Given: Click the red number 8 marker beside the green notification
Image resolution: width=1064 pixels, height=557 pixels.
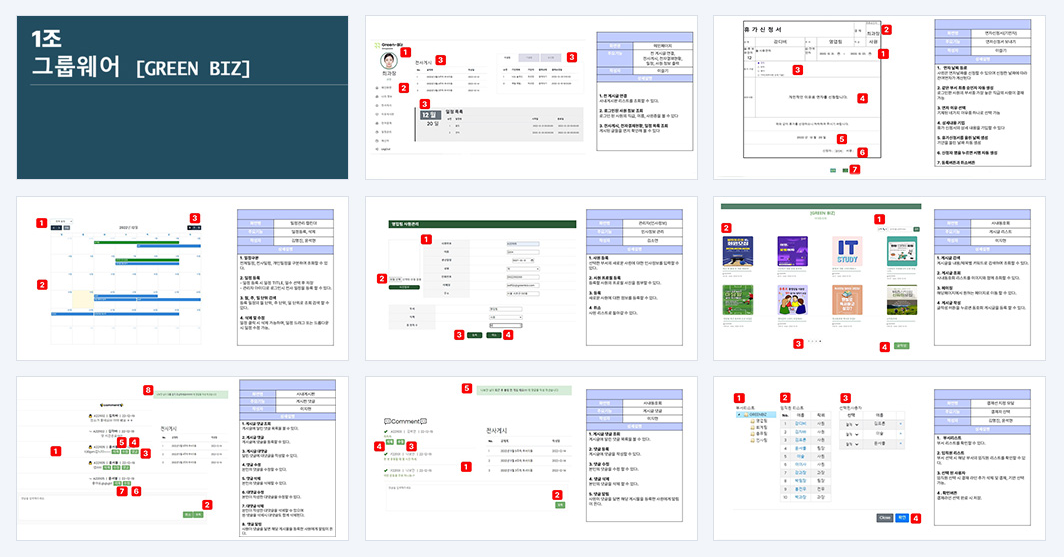Looking at the screenshot, I should (x=148, y=390).
